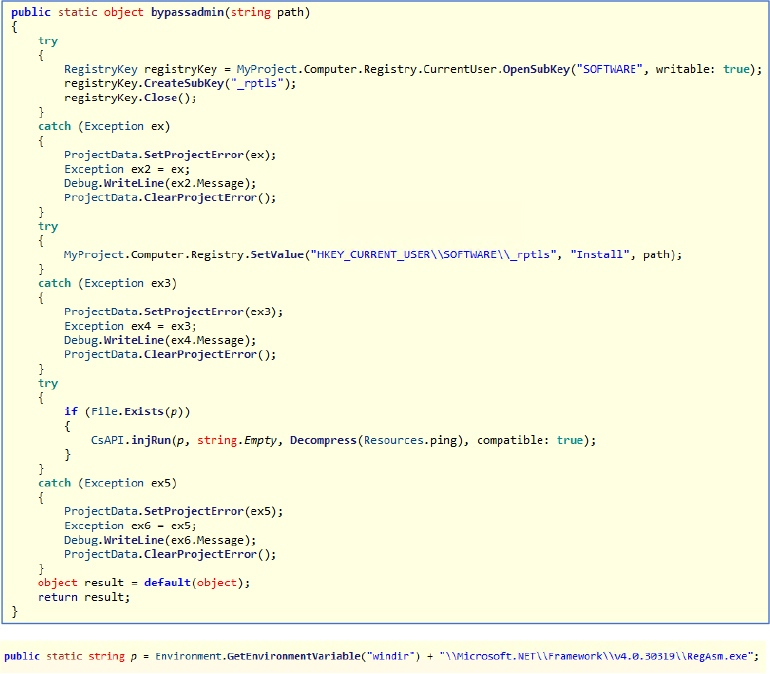Select the CreateSubKey method call

coord(184,83)
